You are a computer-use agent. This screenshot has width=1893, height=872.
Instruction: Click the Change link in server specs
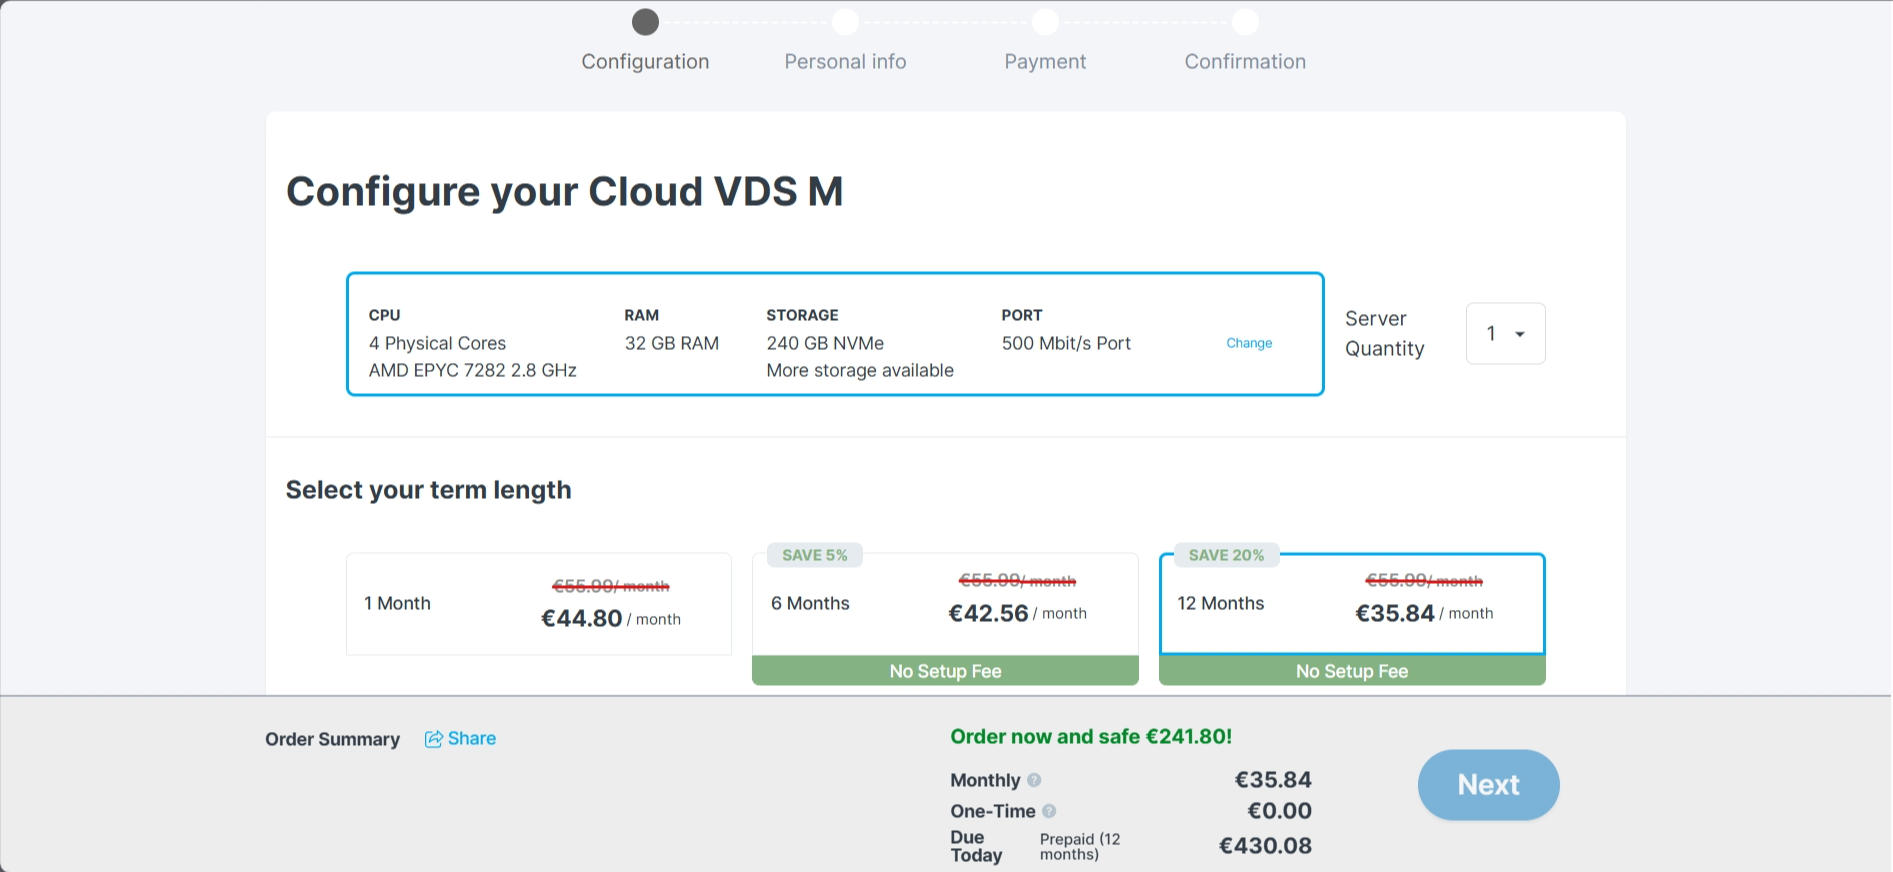point(1249,343)
